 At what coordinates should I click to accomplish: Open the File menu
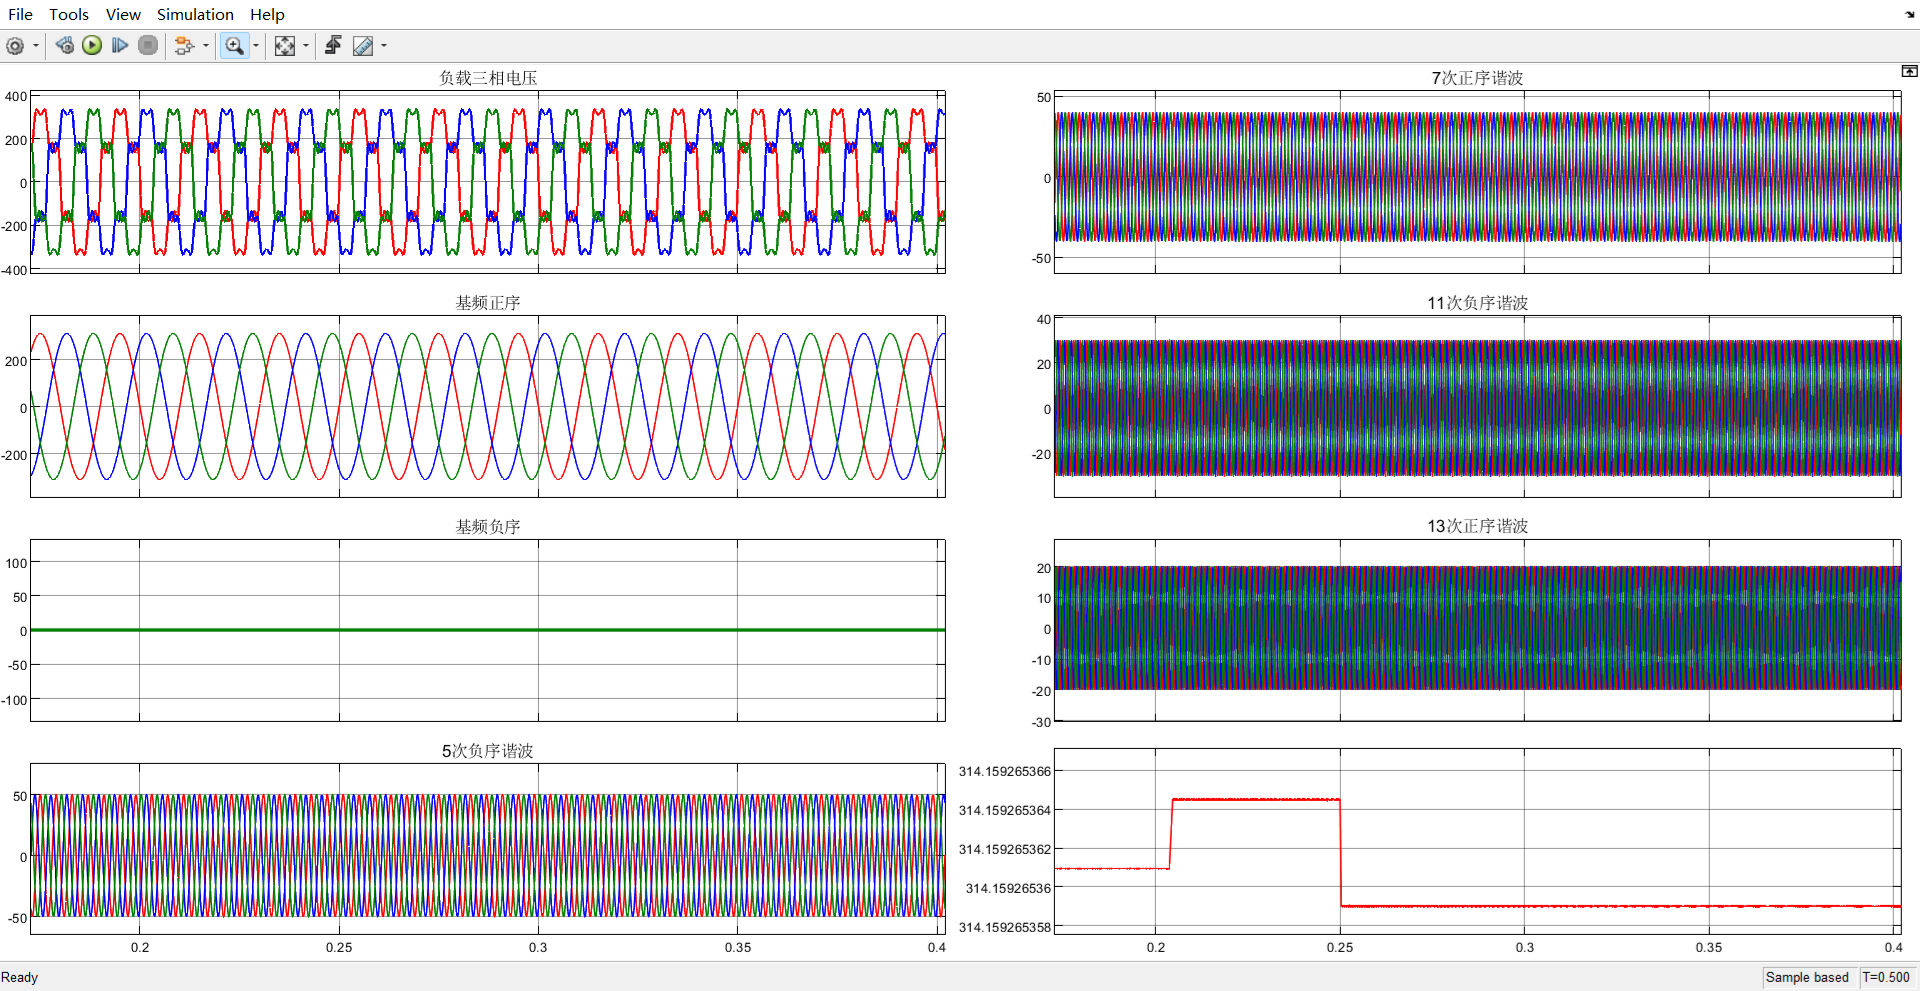(x=20, y=14)
